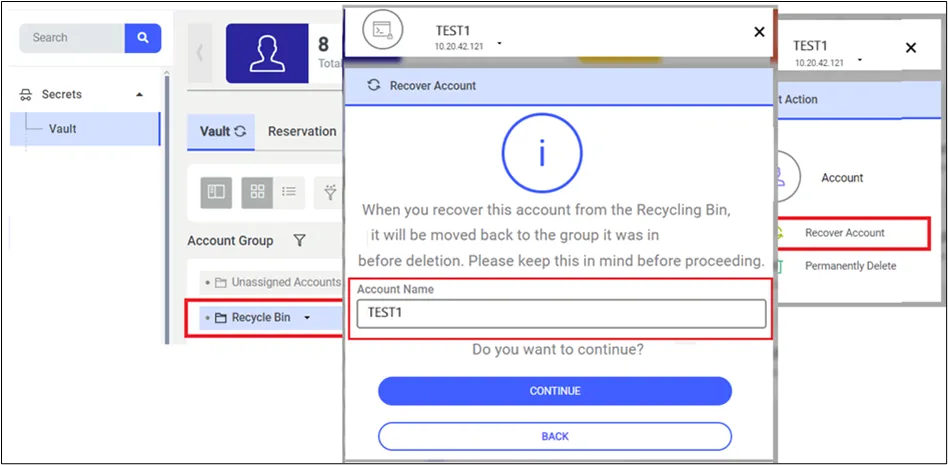Click the left sidebar vertical scrollbar
The height and width of the screenshot is (465, 948).
167,207
